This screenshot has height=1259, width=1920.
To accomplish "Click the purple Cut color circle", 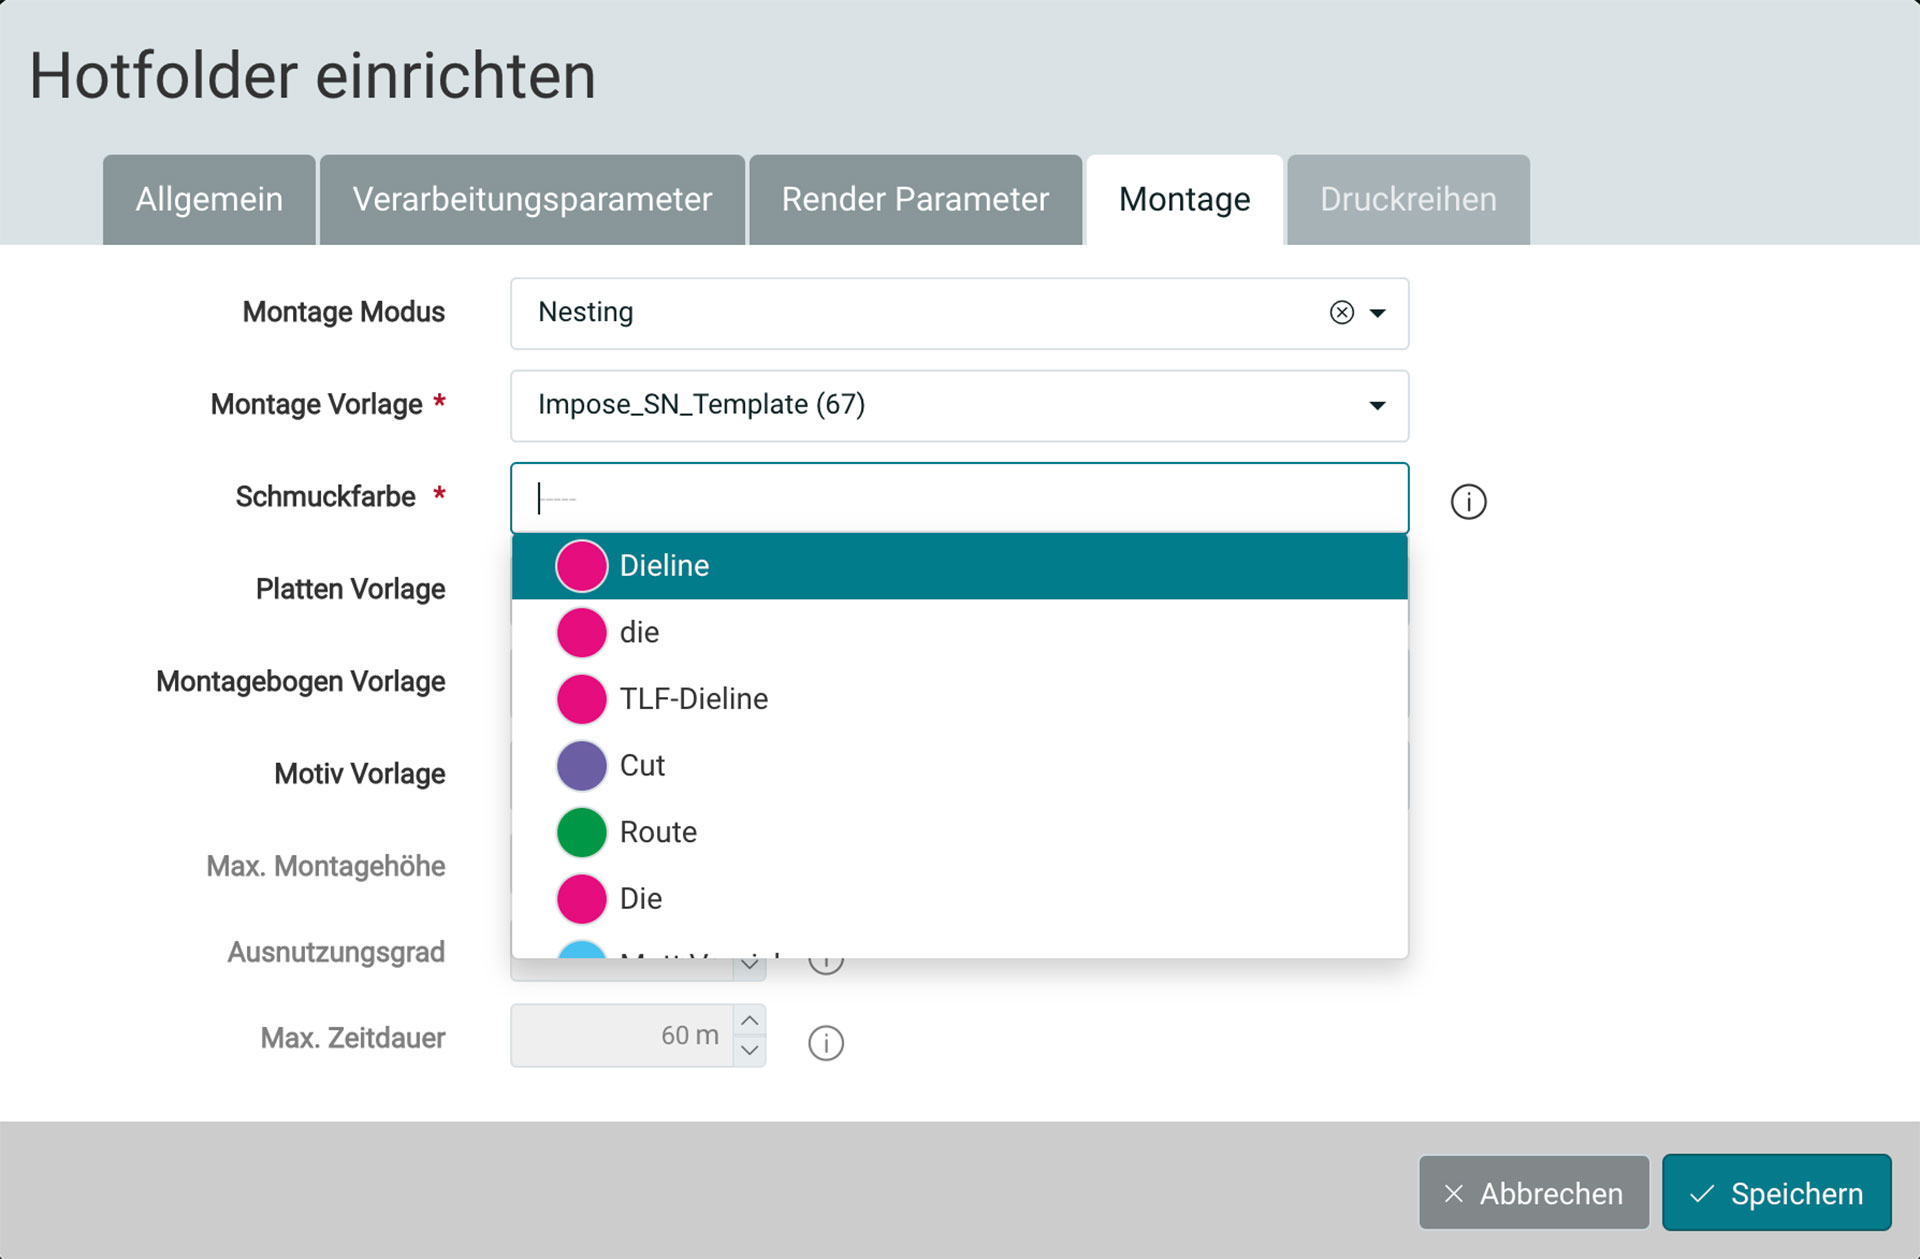I will tap(581, 766).
